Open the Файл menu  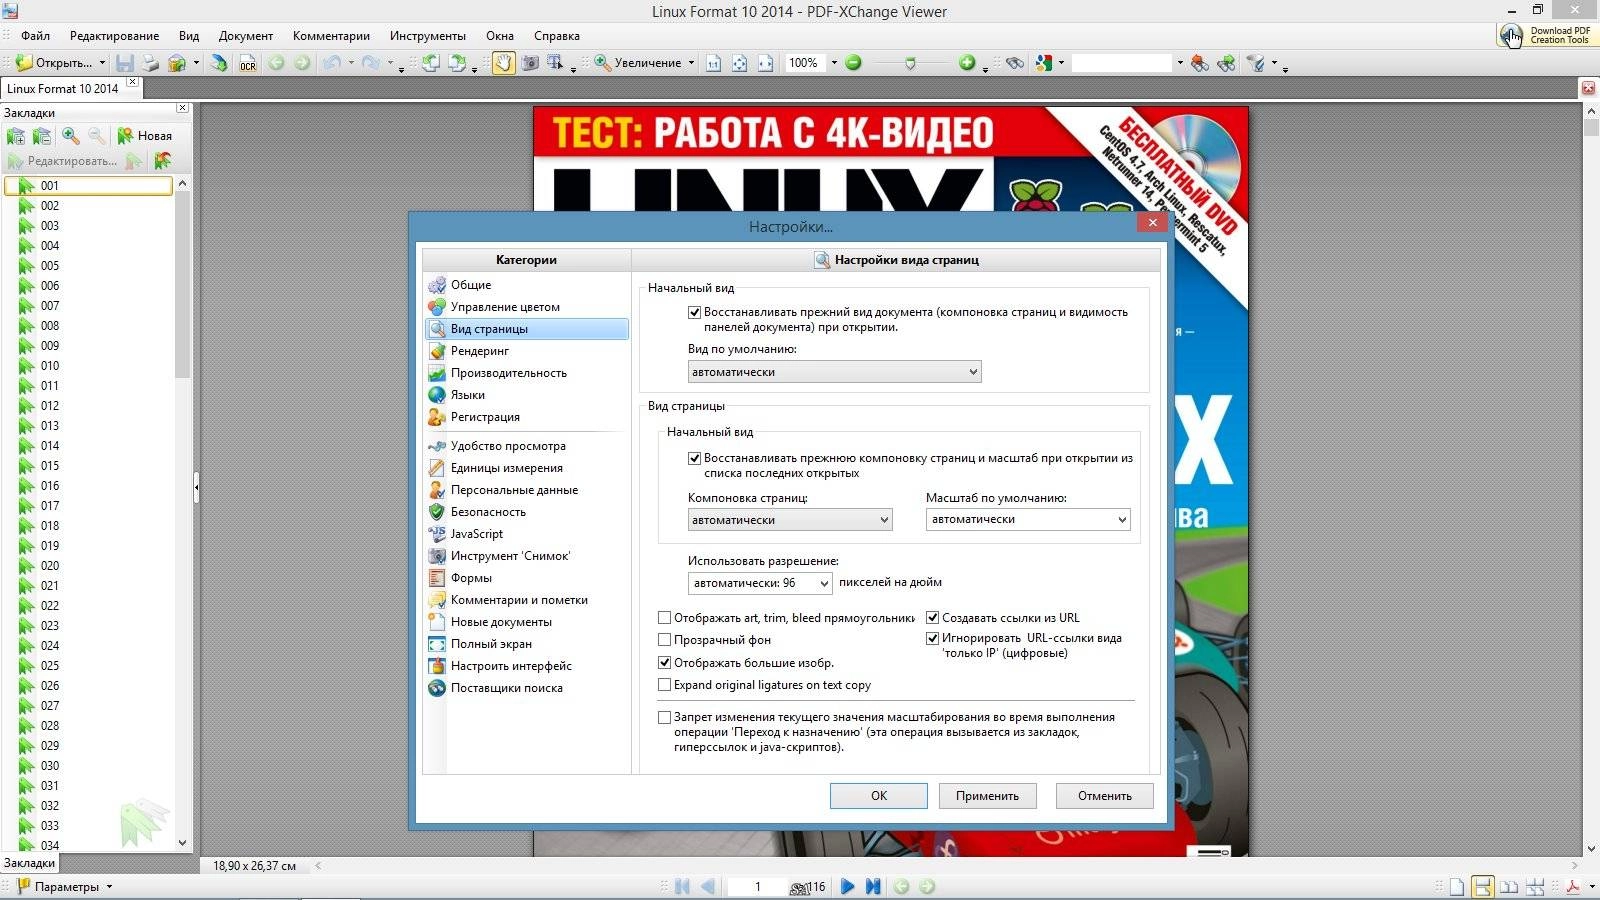tap(35, 36)
